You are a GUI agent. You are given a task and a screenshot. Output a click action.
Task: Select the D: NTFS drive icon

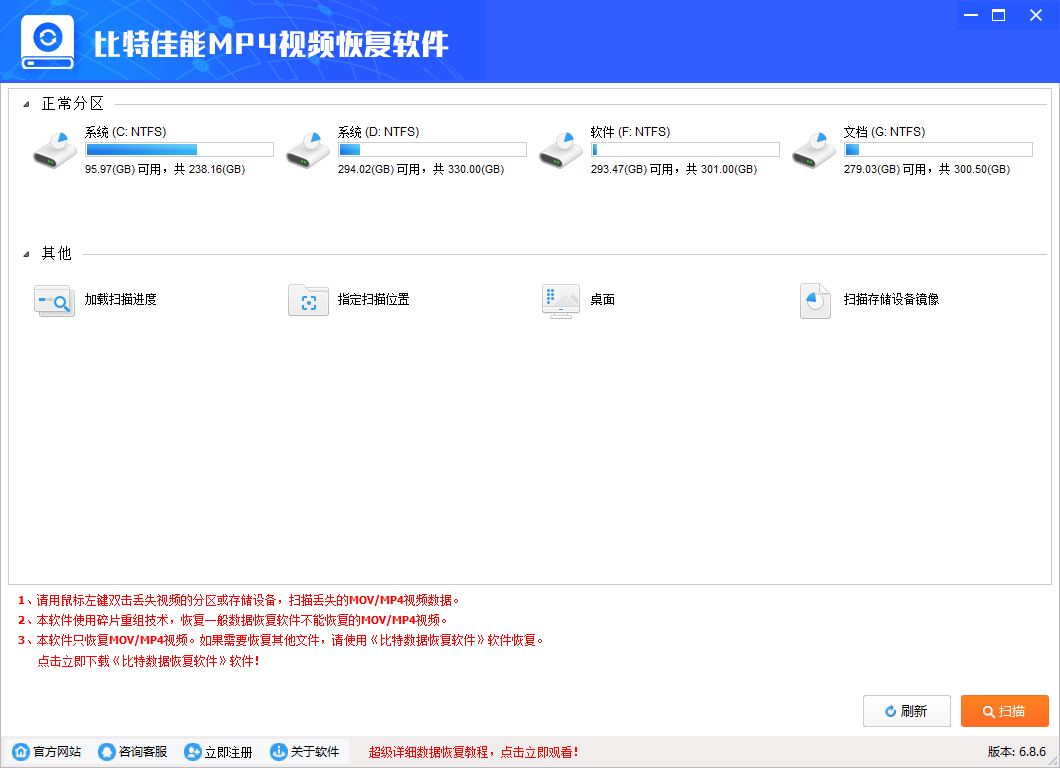click(x=308, y=150)
